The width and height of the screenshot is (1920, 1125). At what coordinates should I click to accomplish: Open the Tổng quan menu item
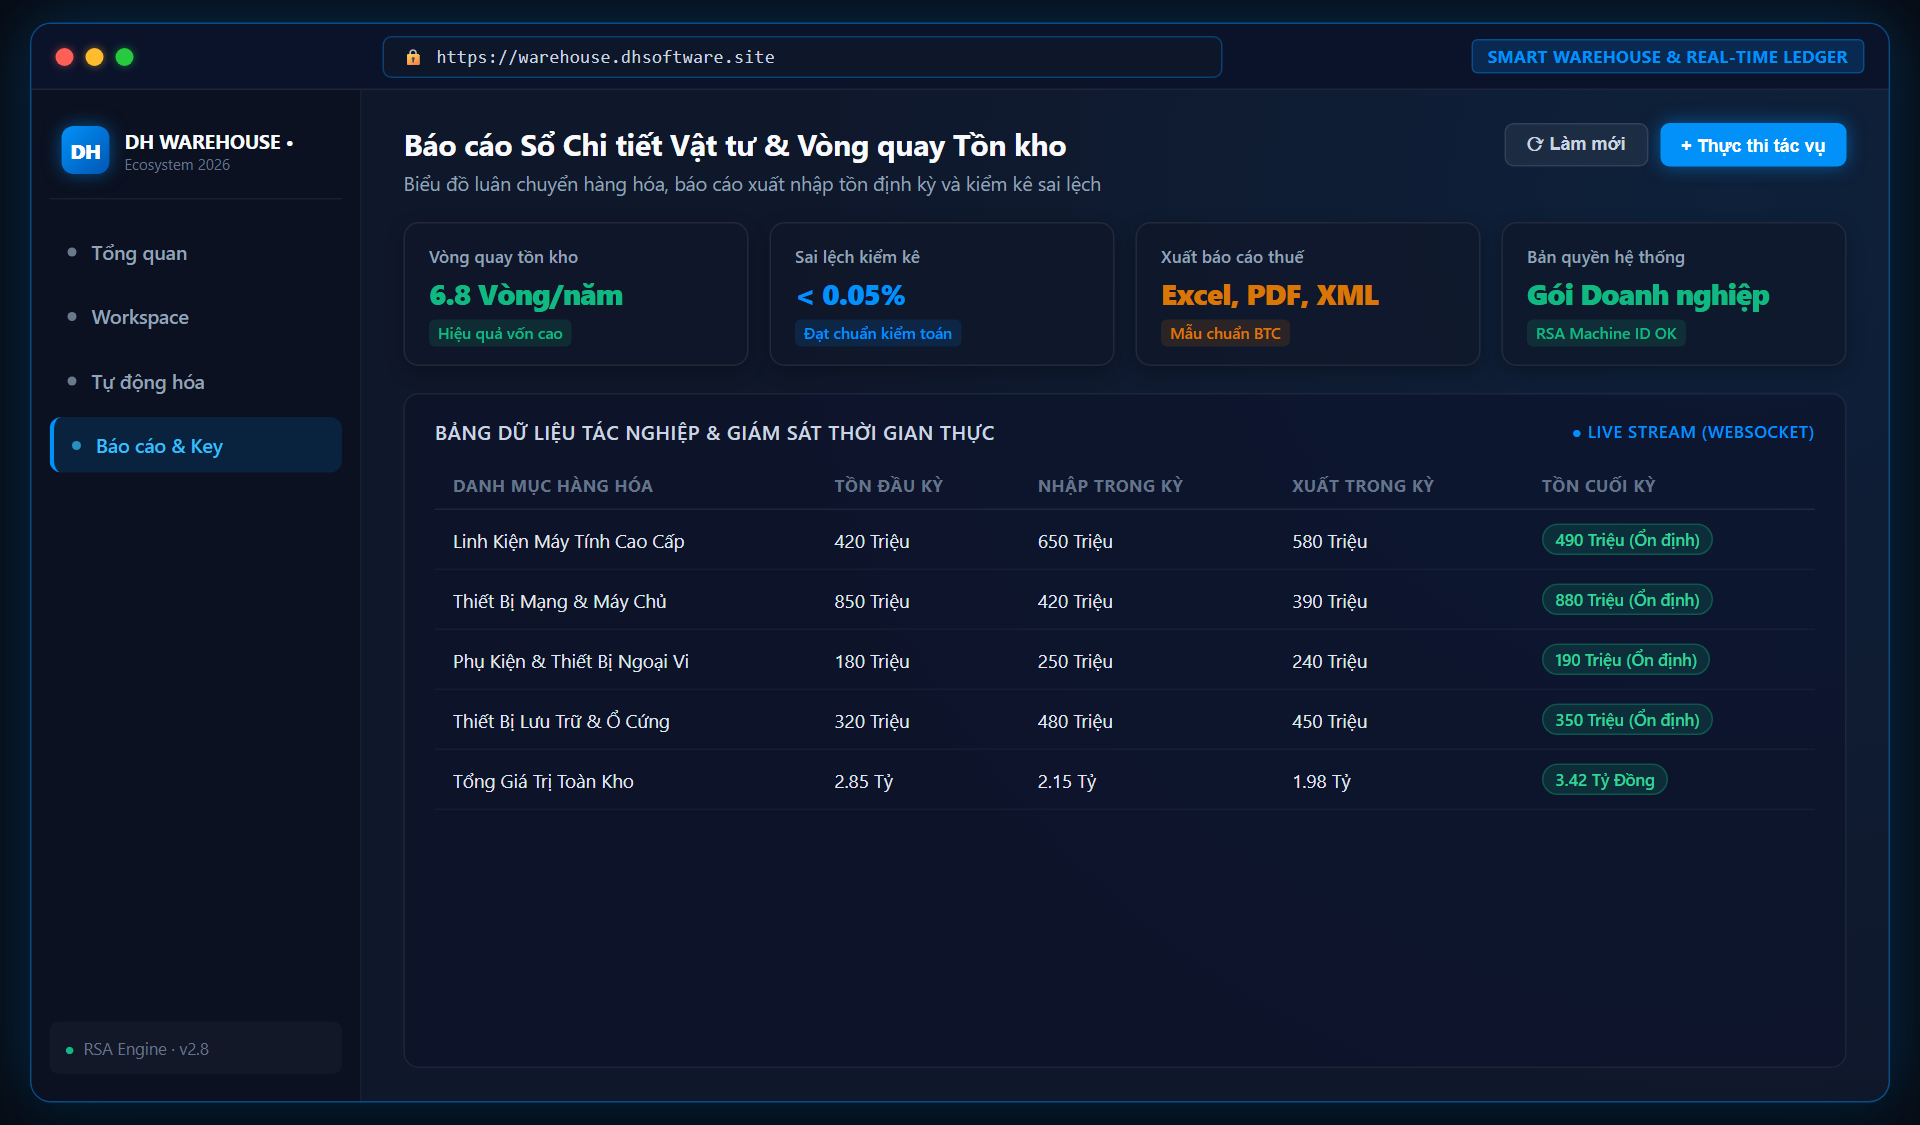point(196,253)
